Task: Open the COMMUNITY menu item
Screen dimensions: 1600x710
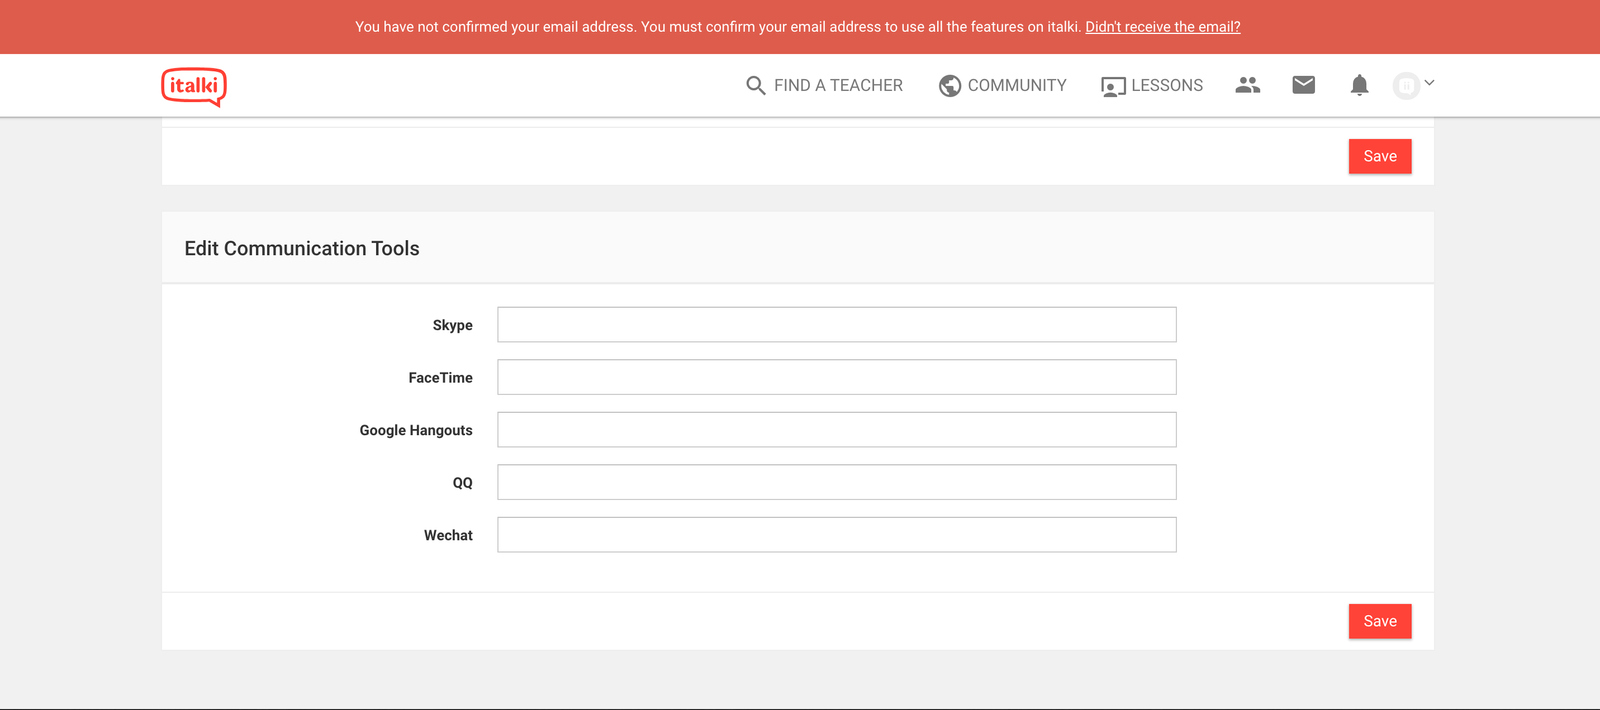Action: [1017, 86]
